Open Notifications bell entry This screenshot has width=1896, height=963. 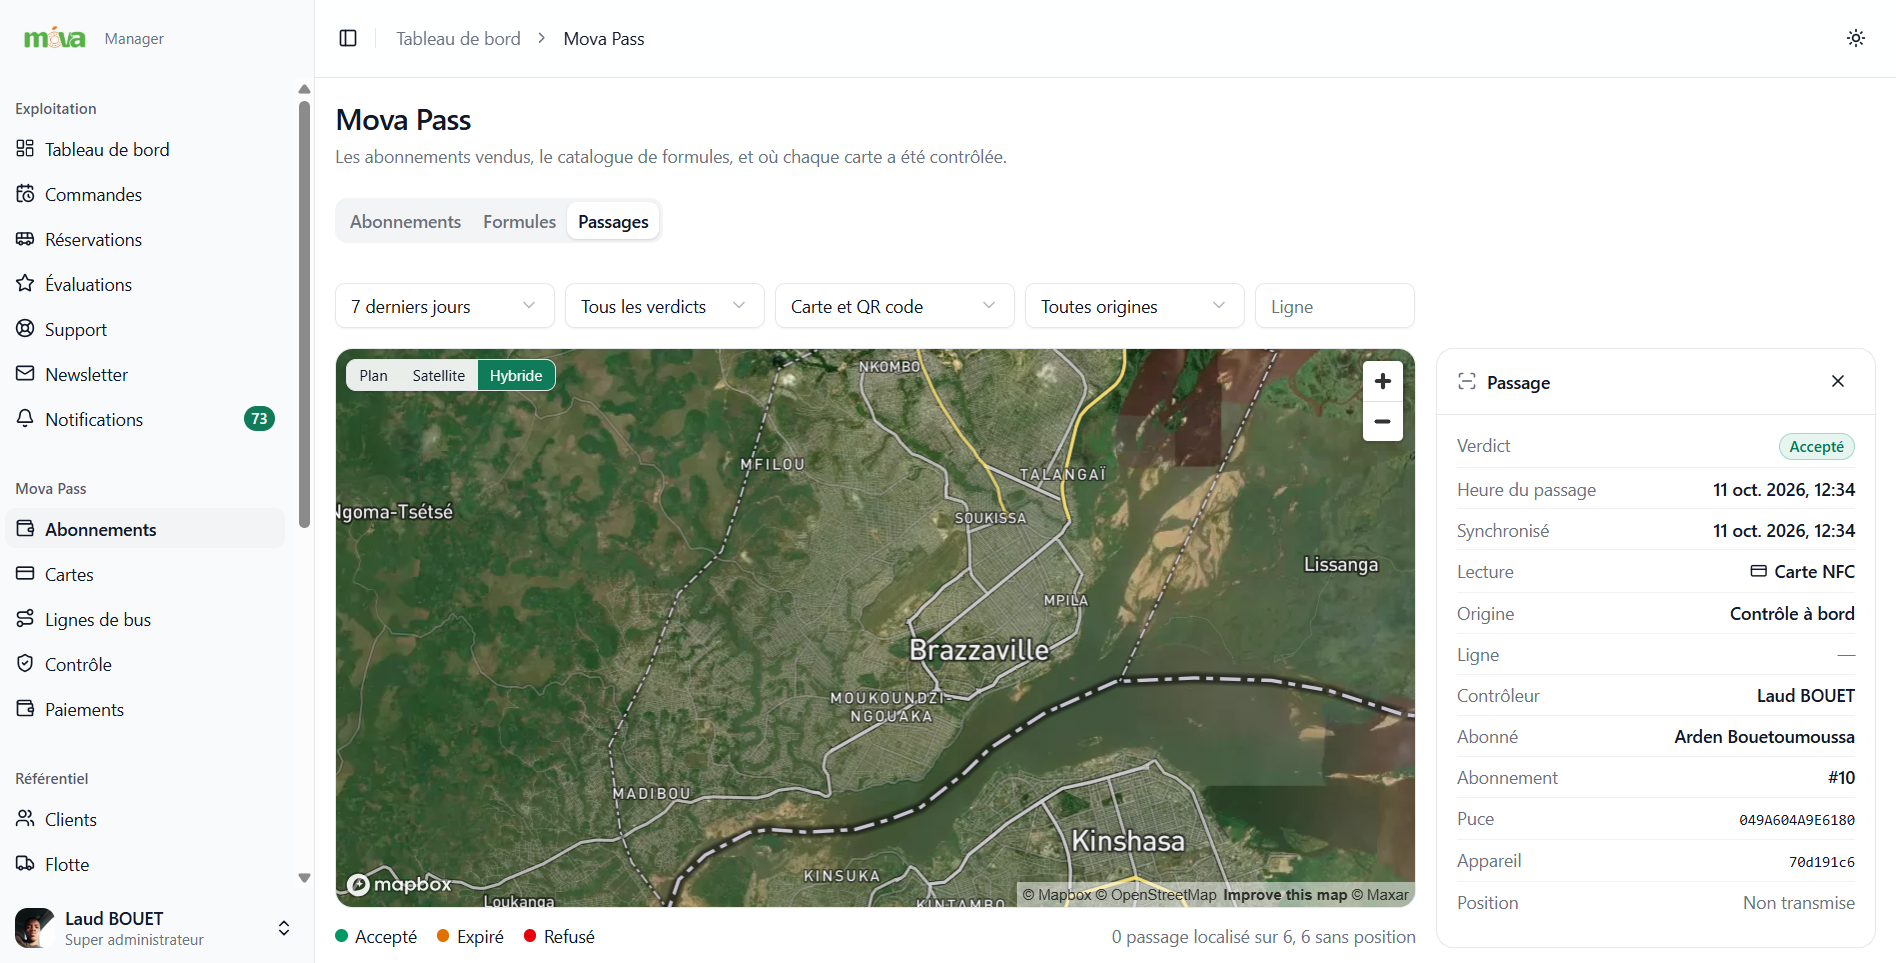coord(145,419)
